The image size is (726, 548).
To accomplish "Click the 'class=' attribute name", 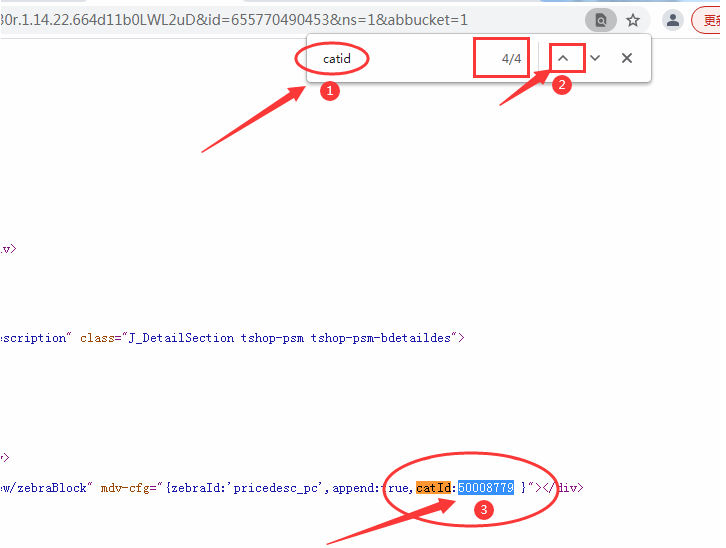I will coord(100,338).
